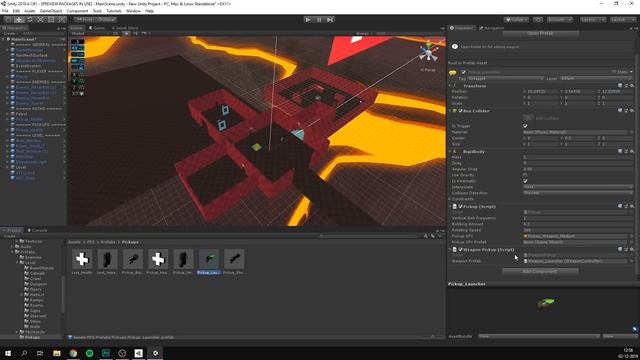Open File Explorer from taskbar
Viewport: 640px width, 360px height.
click(x=57, y=353)
